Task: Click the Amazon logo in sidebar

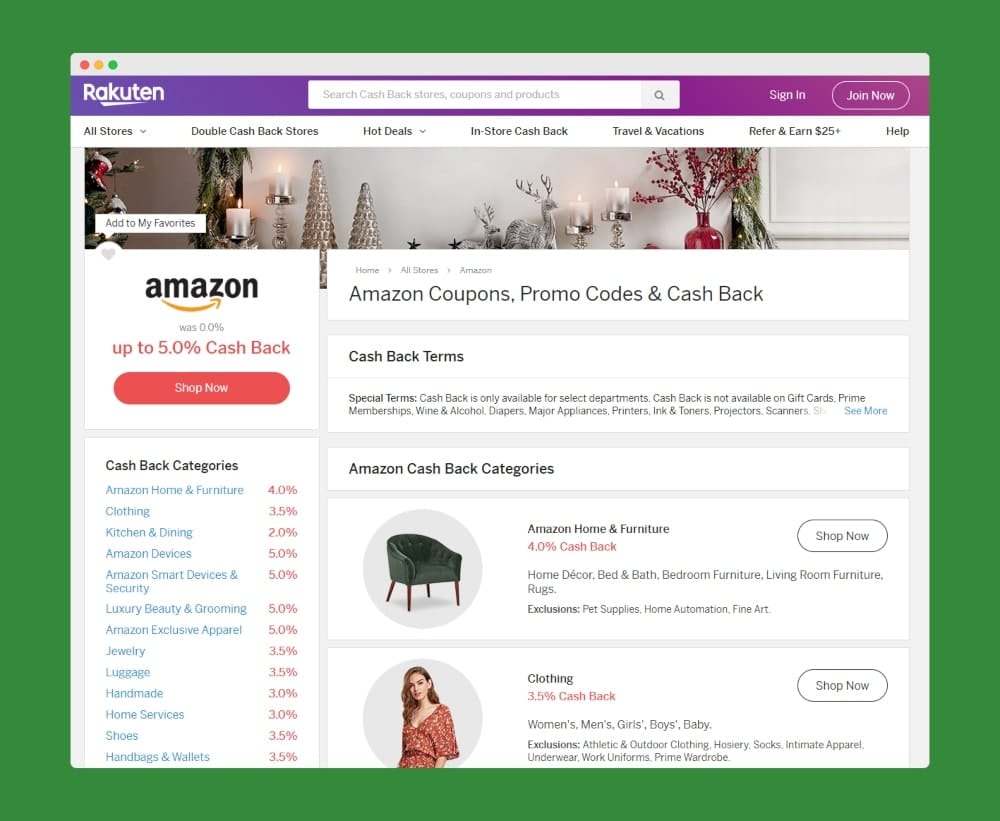Action: (x=202, y=293)
